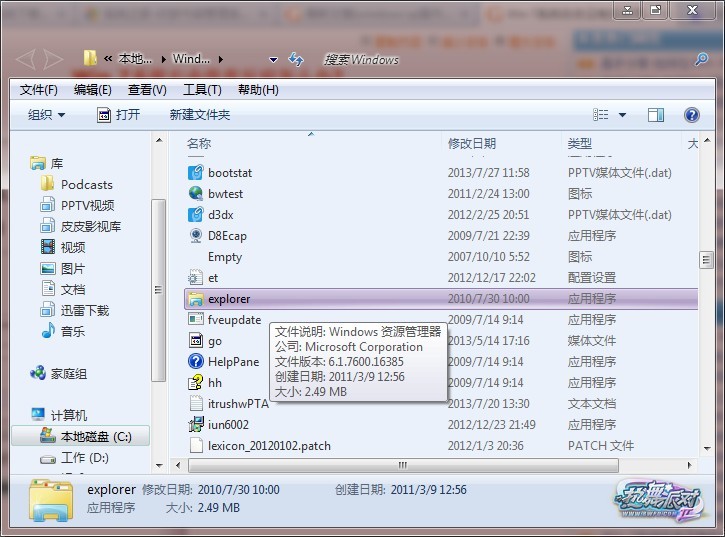Click the bwtest globe icon

coord(196,193)
